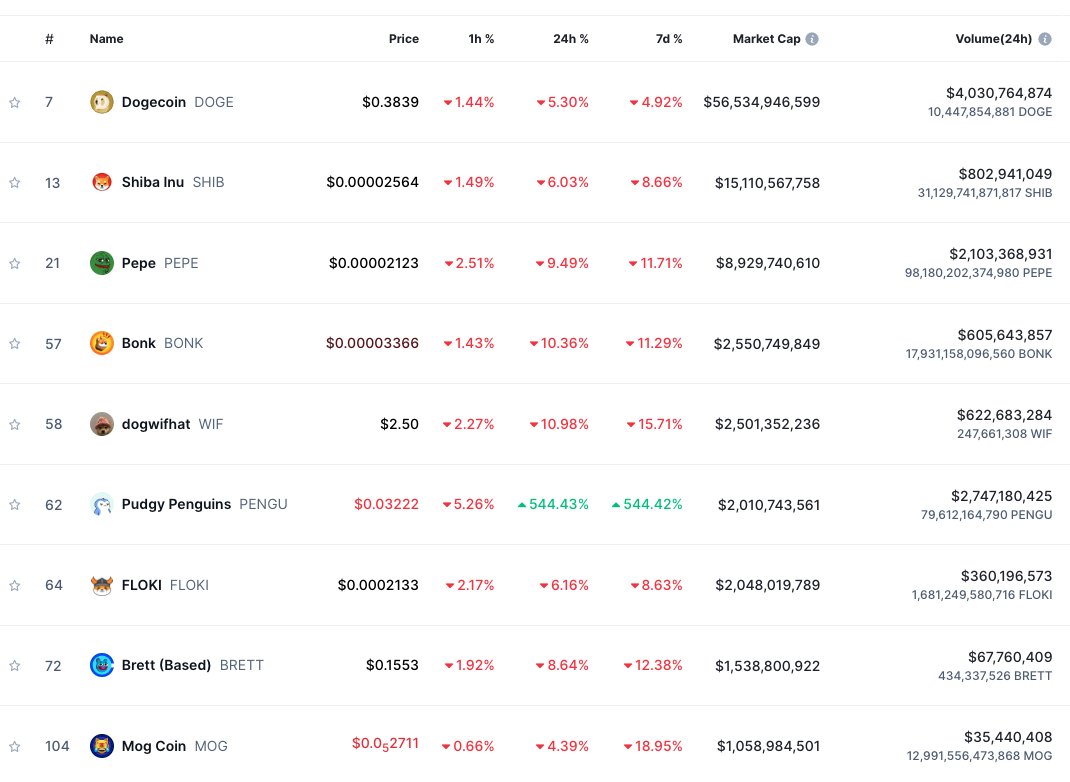This screenshot has height=782, width=1070.
Task: Click the dogwifhat coin logo
Action: [x=102, y=424]
